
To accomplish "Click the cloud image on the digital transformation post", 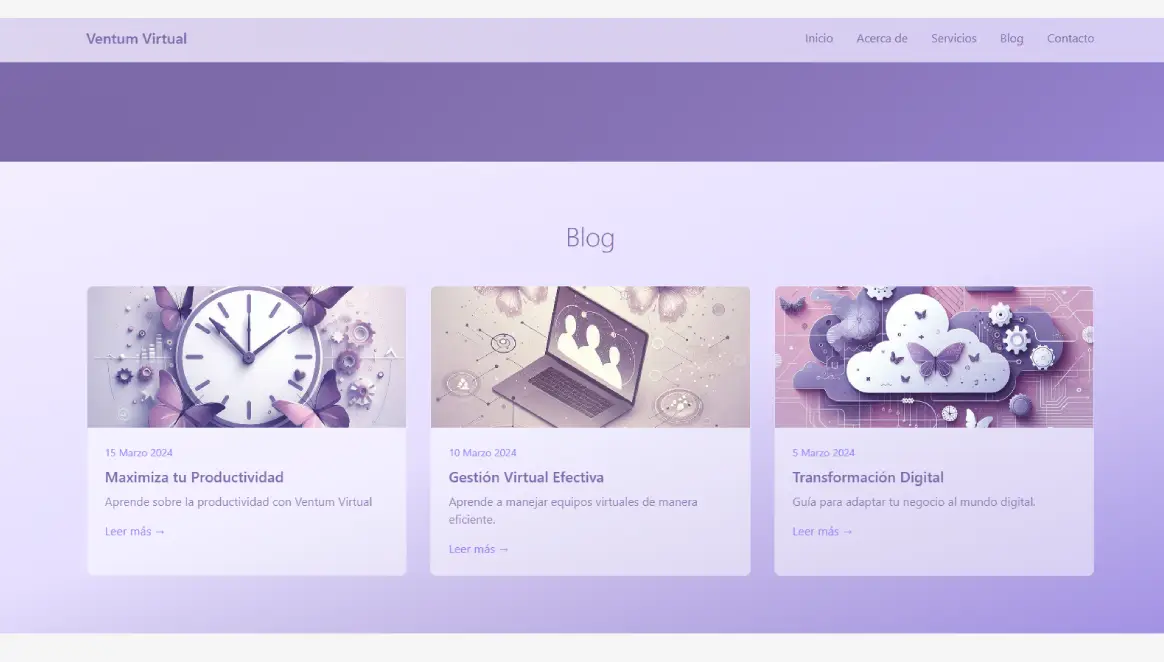I will tap(934, 356).
